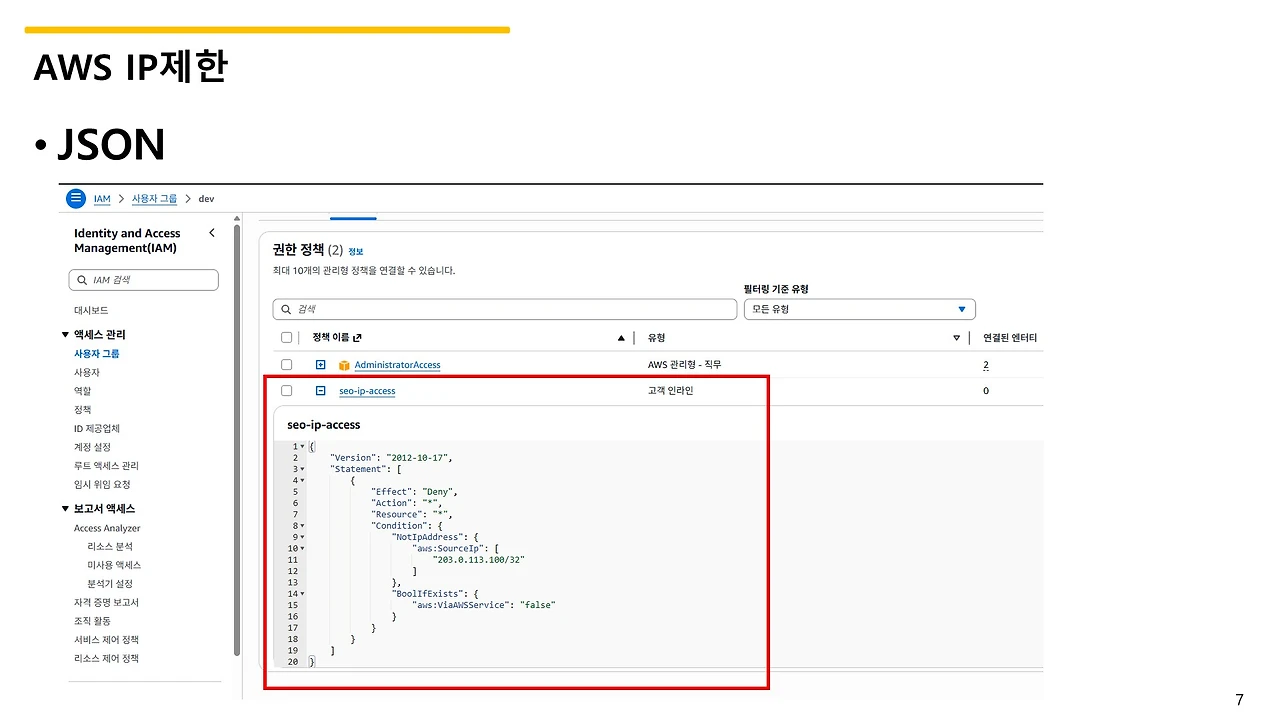Viewport: 1280px width, 720px height.
Task: Check the AdministratorAccess row checkbox
Action: pyautogui.click(x=287, y=365)
